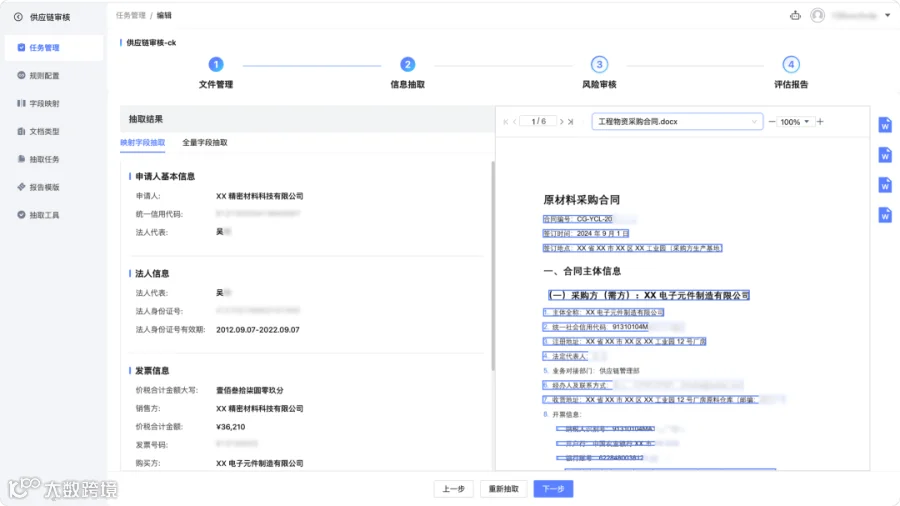
Task: Switch to the 映射字段抽取 tab
Action: 143,143
